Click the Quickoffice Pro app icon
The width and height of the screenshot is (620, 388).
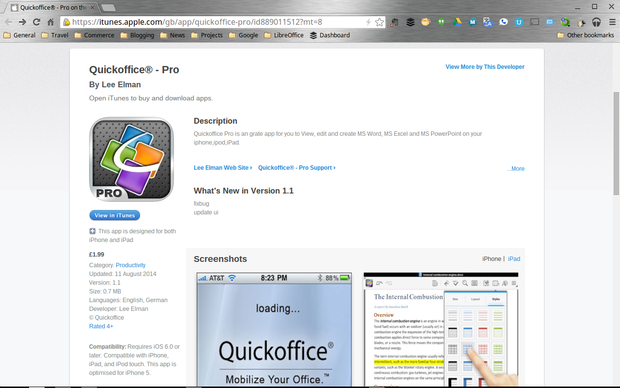pos(132,159)
